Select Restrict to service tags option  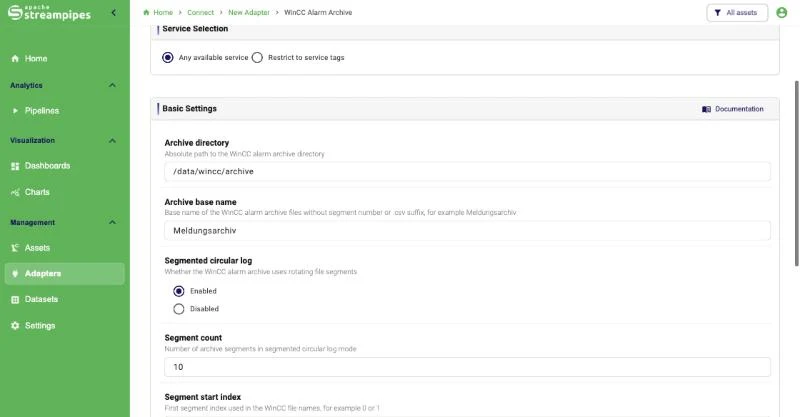click(257, 58)
